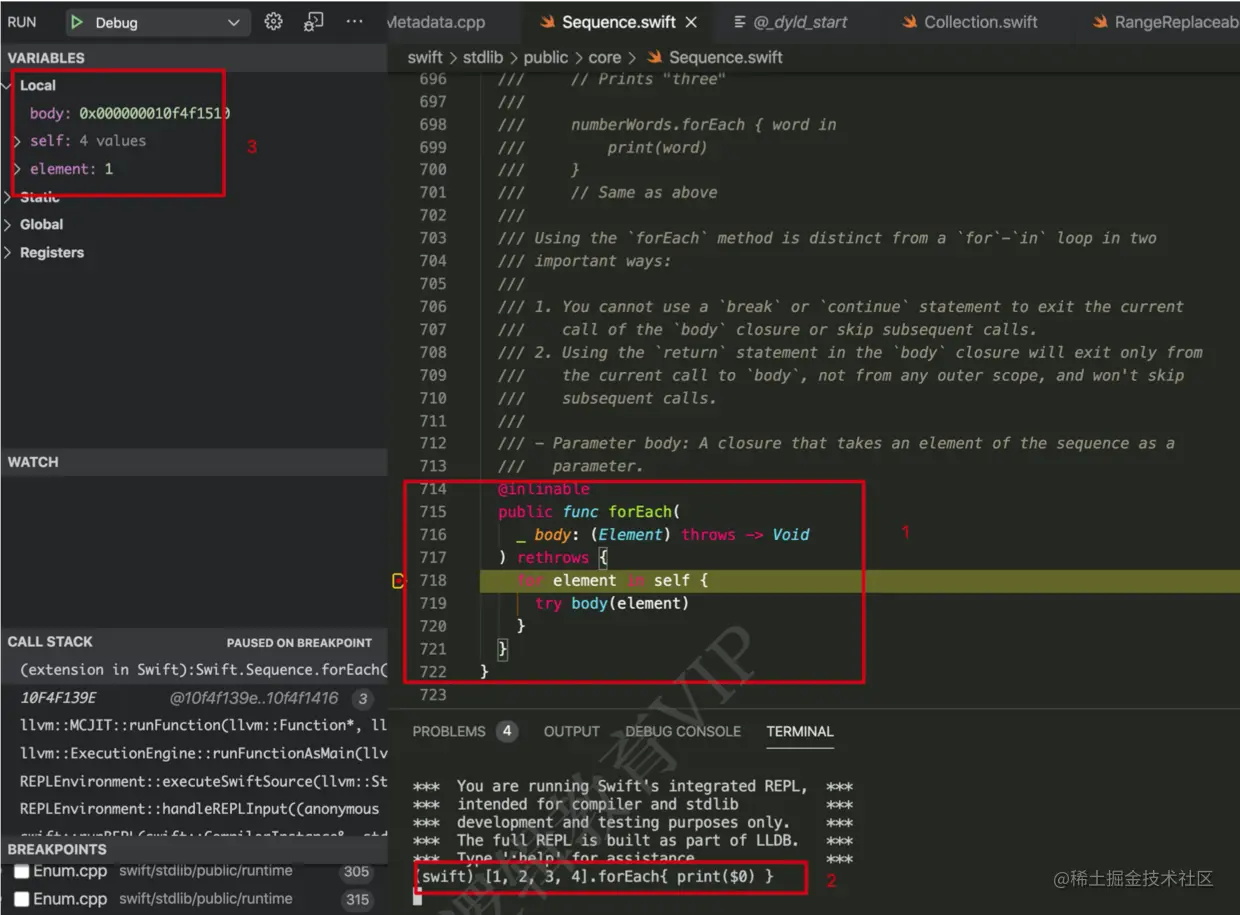Viewport: 1240px width, 915px height.
Task: Open the PROBLEMS panel tab
Action: pos(449,732)
